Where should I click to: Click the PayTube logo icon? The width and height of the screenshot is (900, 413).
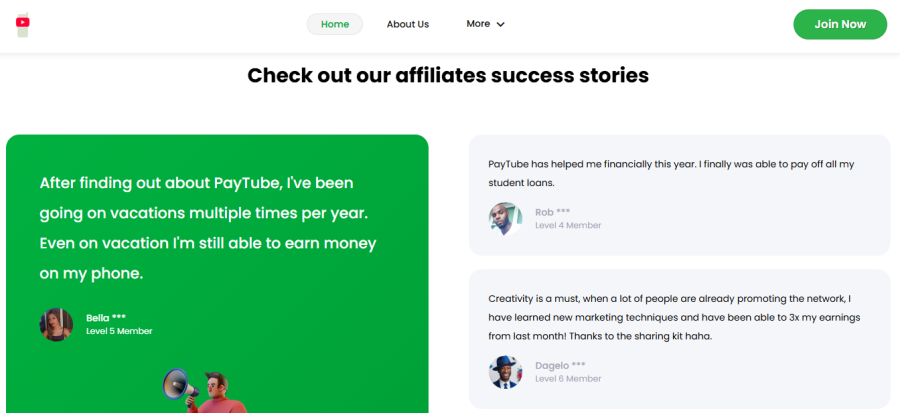23,24
